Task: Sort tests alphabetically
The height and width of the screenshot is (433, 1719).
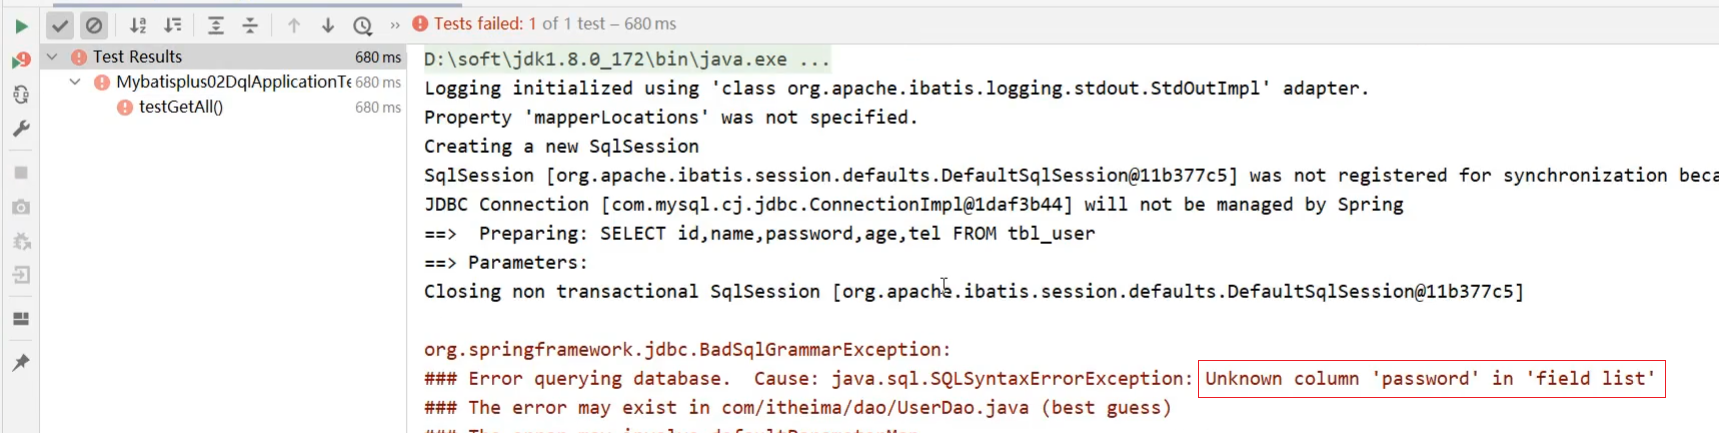Action: (138, 26)
